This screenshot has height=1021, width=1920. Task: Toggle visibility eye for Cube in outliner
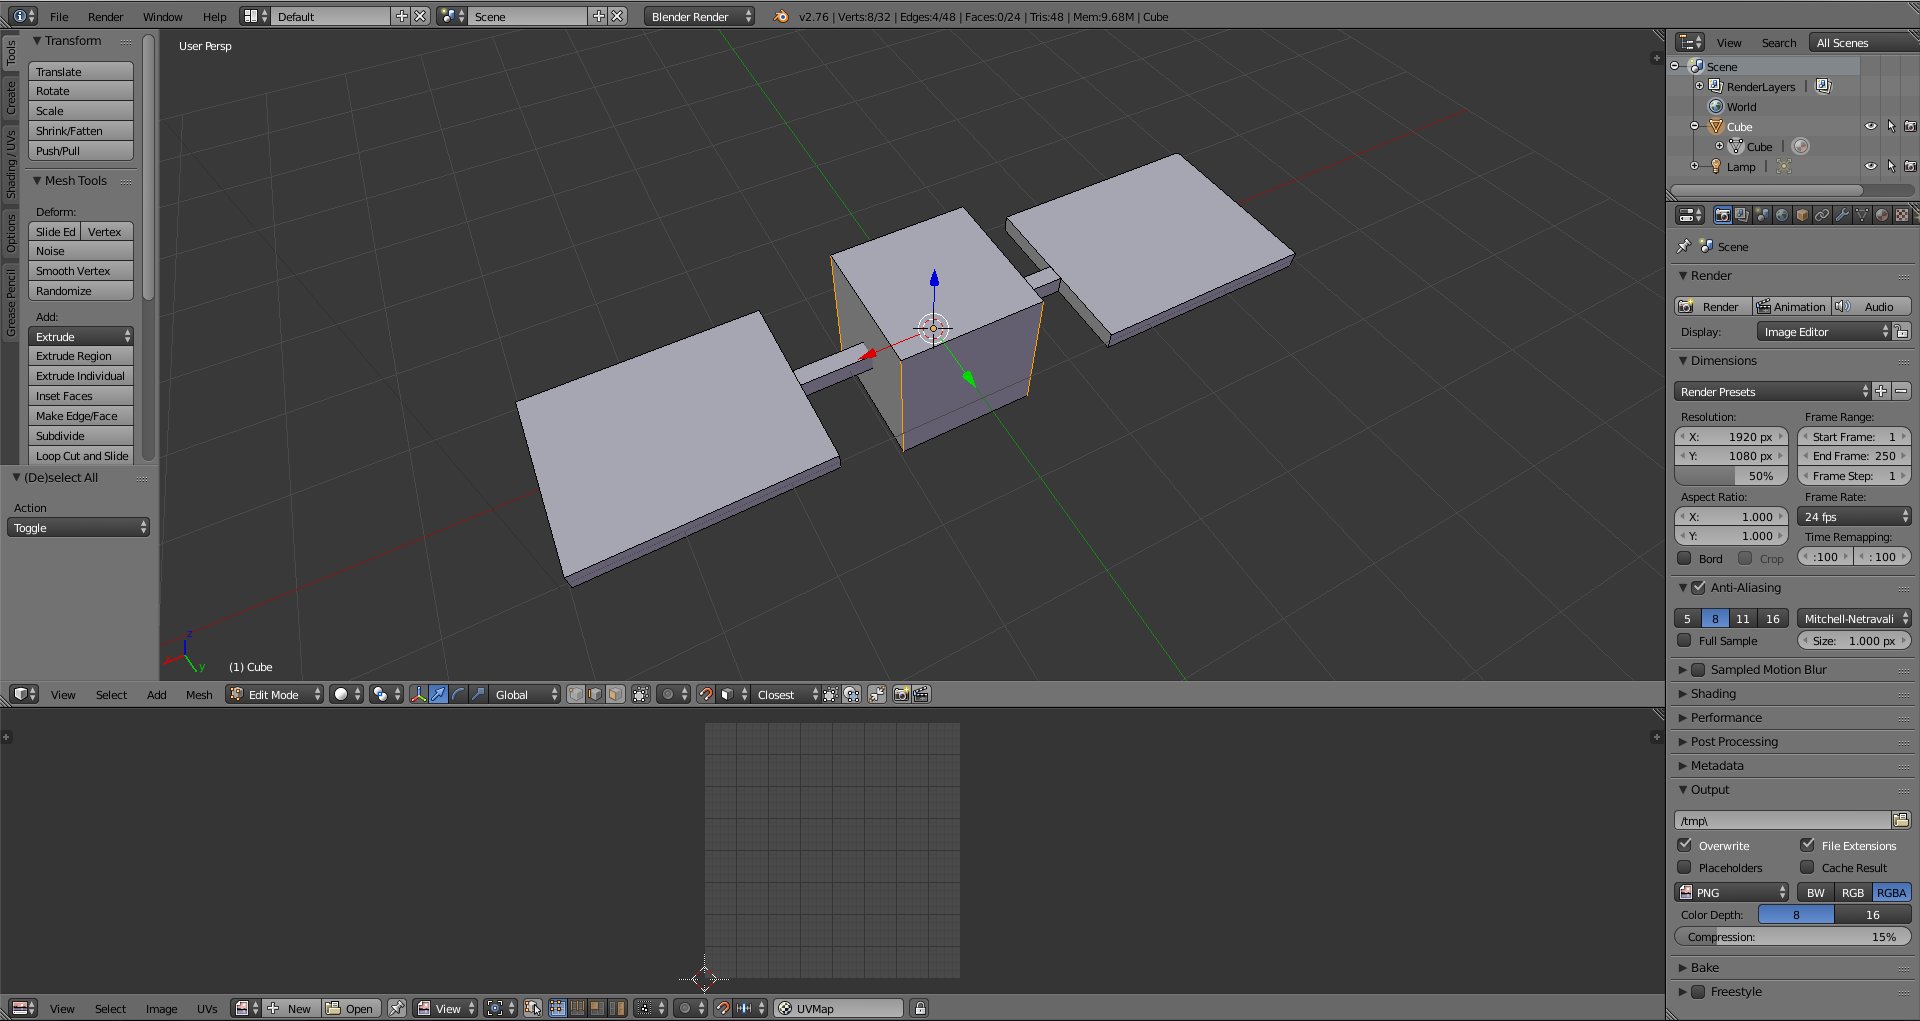[1870, 126]
